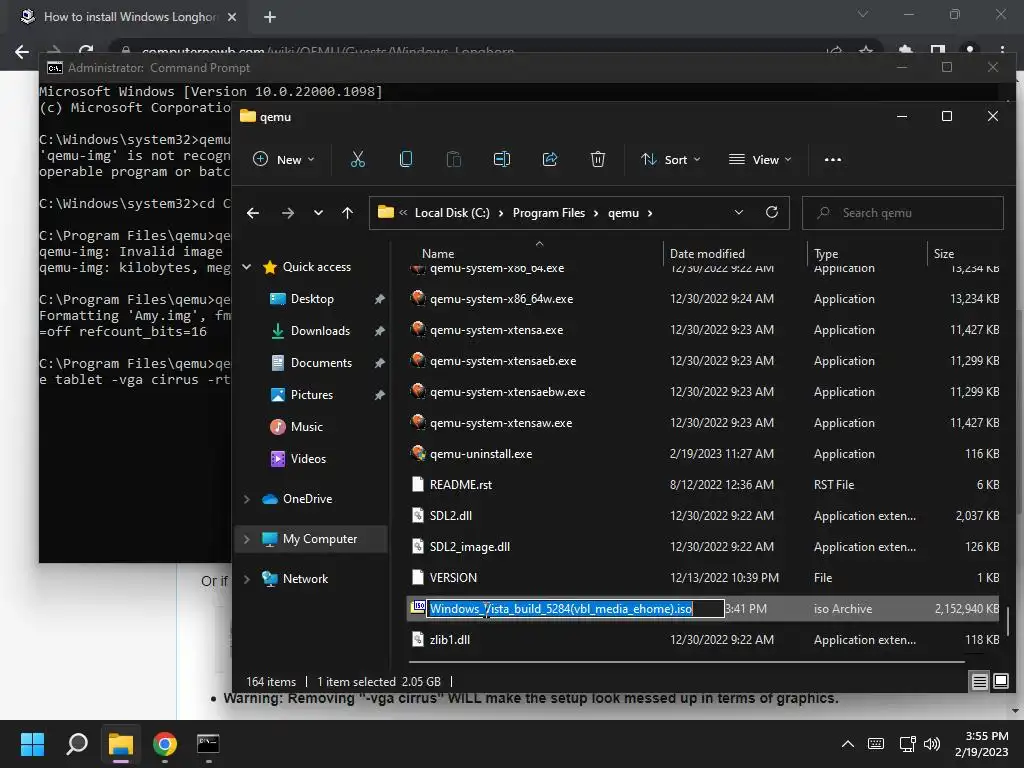Screen dimensions: 1024x768
Task: Click the Copy icon in Explorer toolbar
Action: pos(406,159)
